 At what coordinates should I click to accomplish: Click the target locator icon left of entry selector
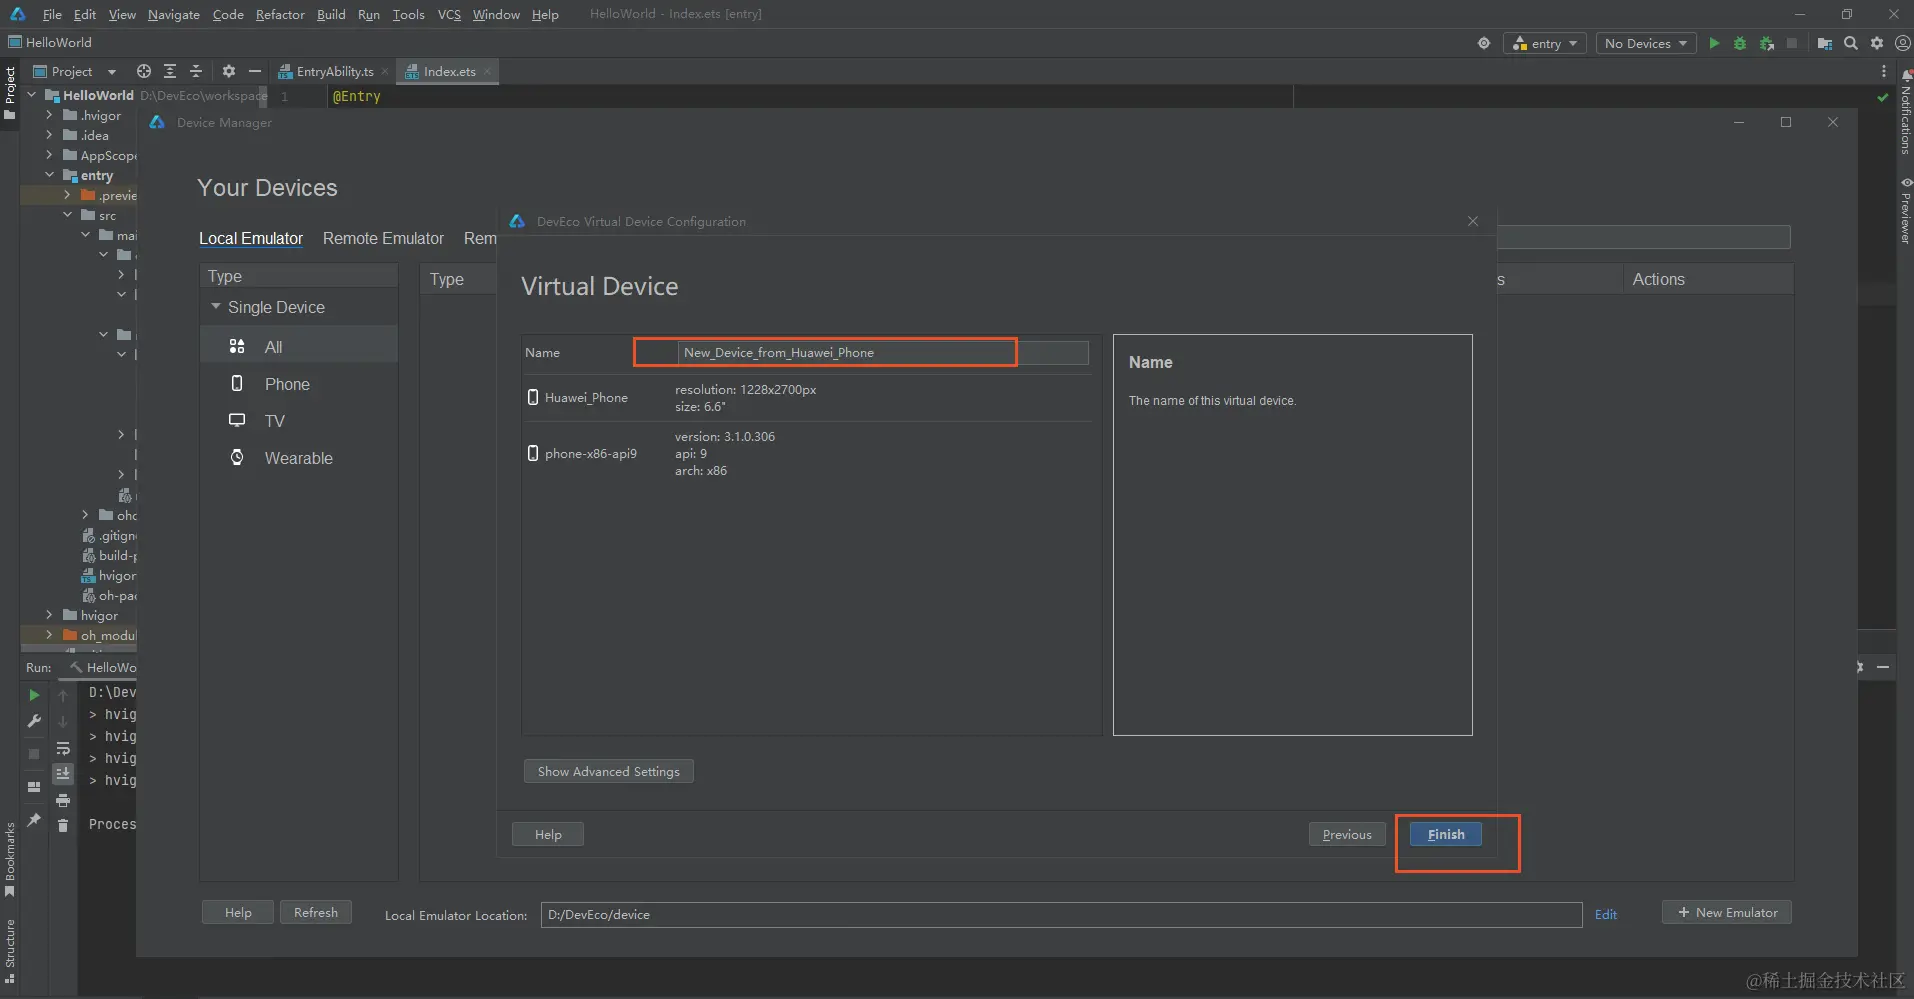pos(1484,43)
